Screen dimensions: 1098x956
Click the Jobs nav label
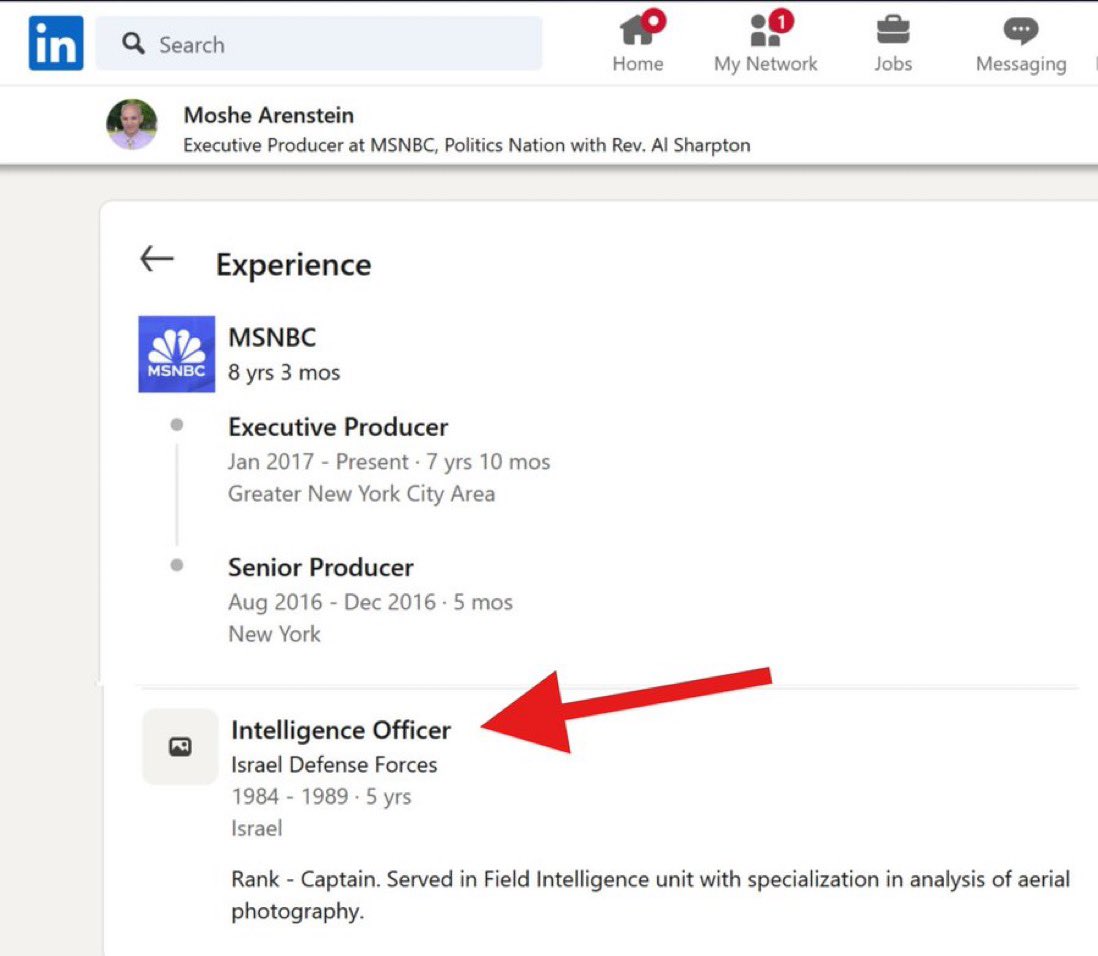point(893,64)
